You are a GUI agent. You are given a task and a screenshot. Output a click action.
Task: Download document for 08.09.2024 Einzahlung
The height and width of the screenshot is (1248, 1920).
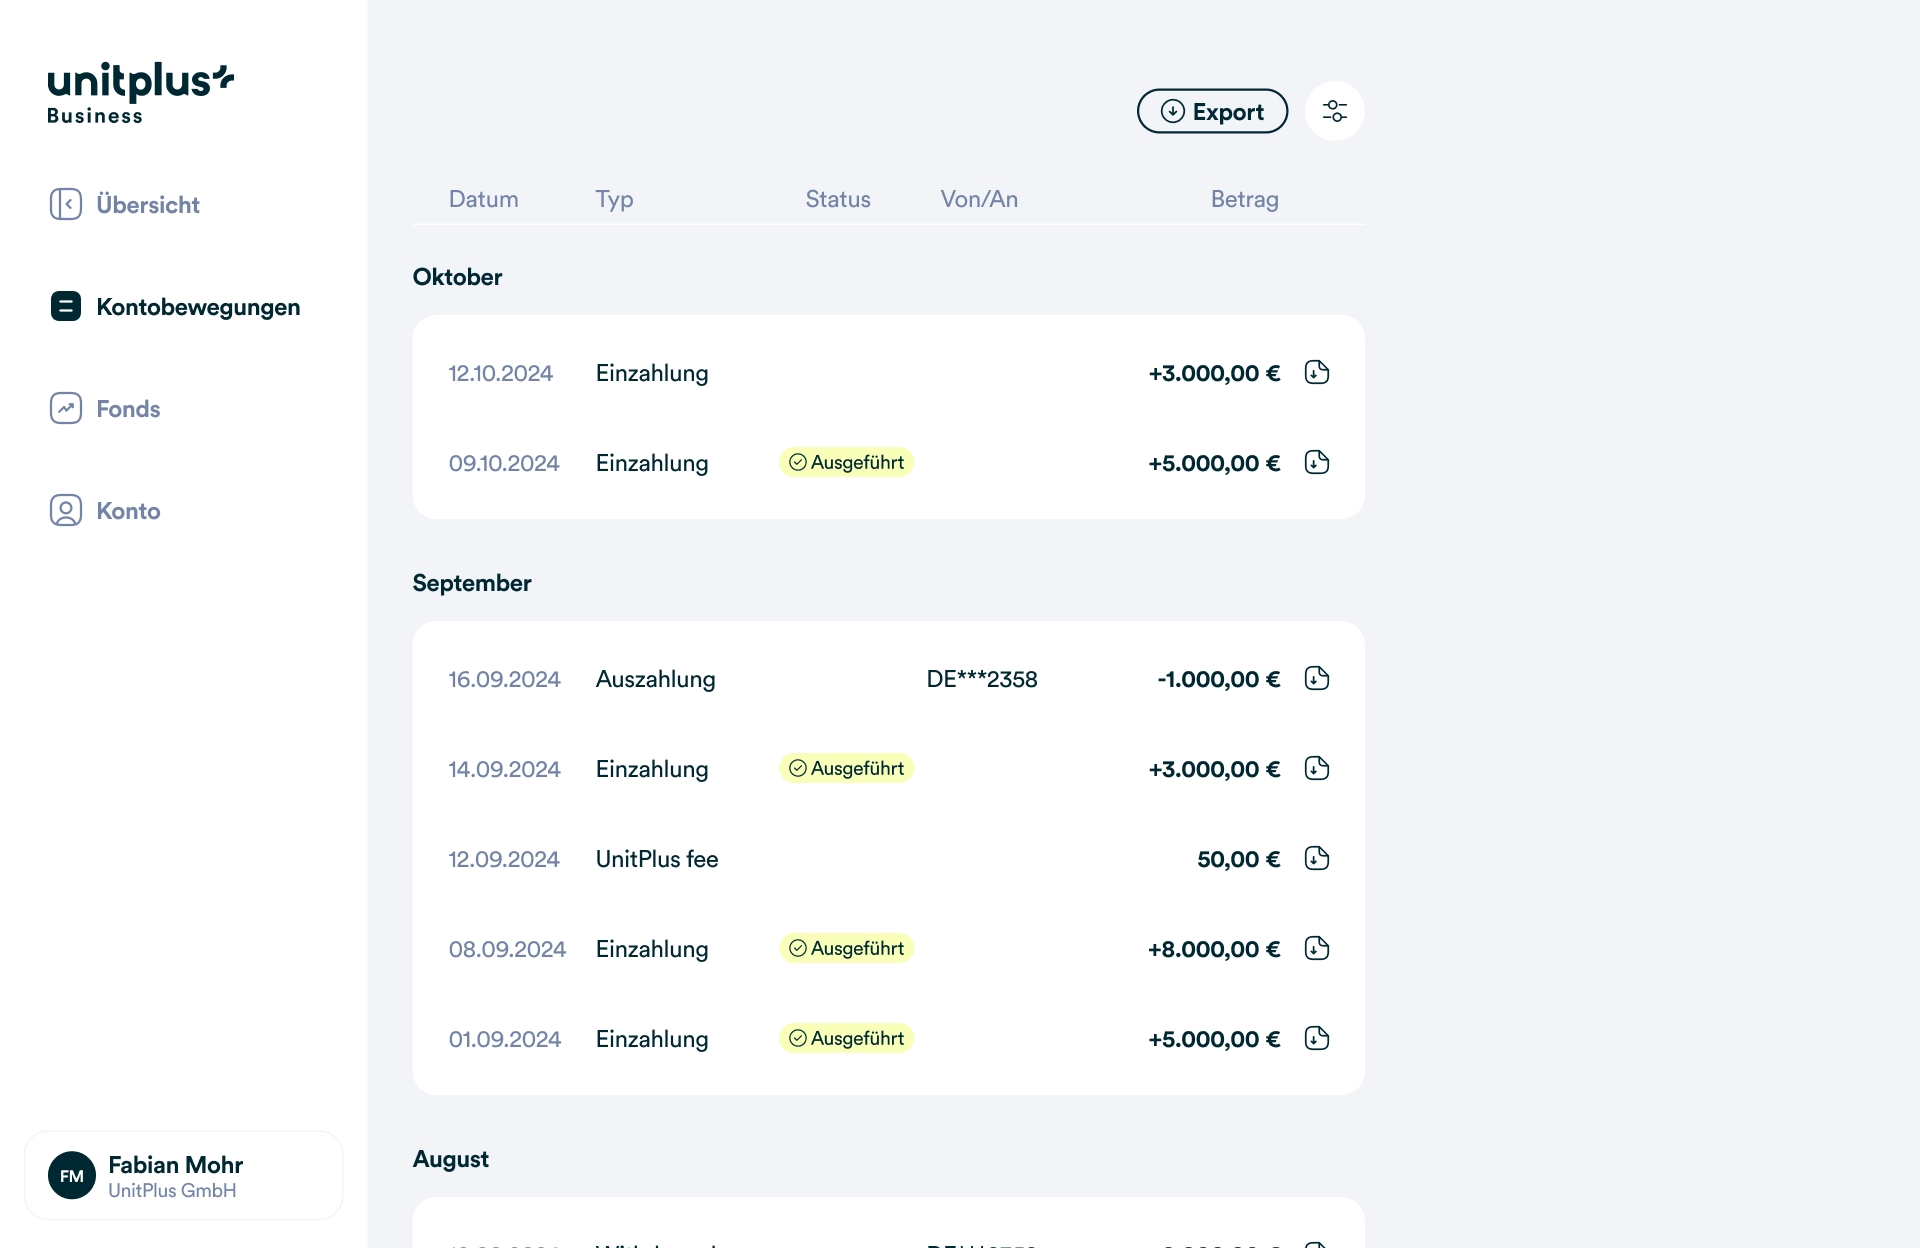(x=1316, y=949)
